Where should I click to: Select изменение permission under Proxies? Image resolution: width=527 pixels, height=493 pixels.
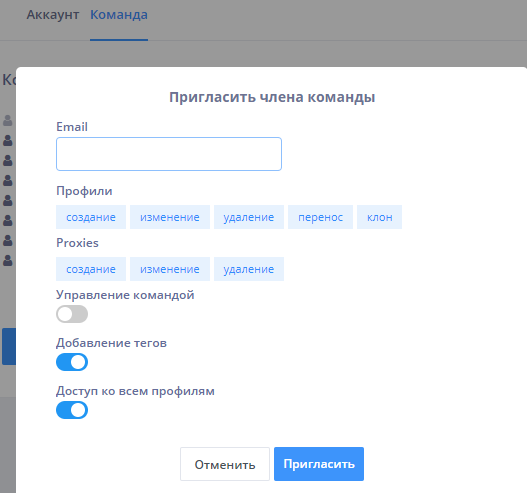click(170, 269)
